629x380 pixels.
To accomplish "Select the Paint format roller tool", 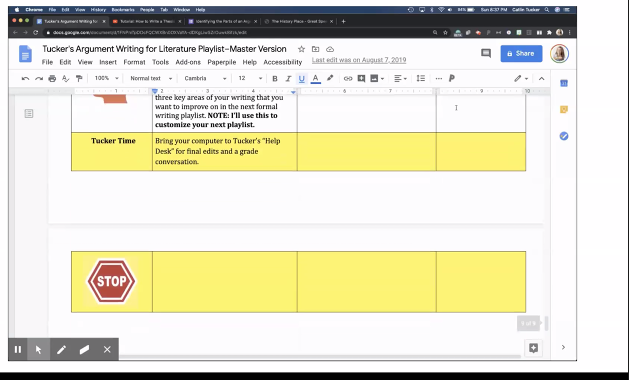I will pos(79,79).
